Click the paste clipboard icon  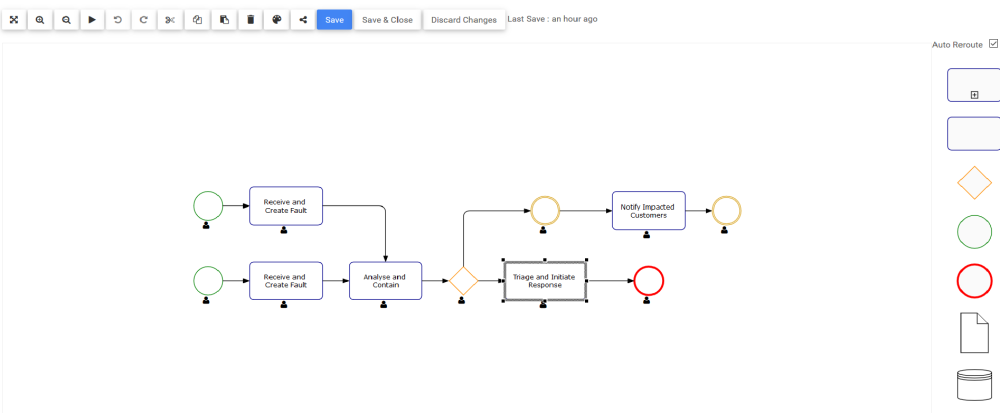[x=224, y=20]
